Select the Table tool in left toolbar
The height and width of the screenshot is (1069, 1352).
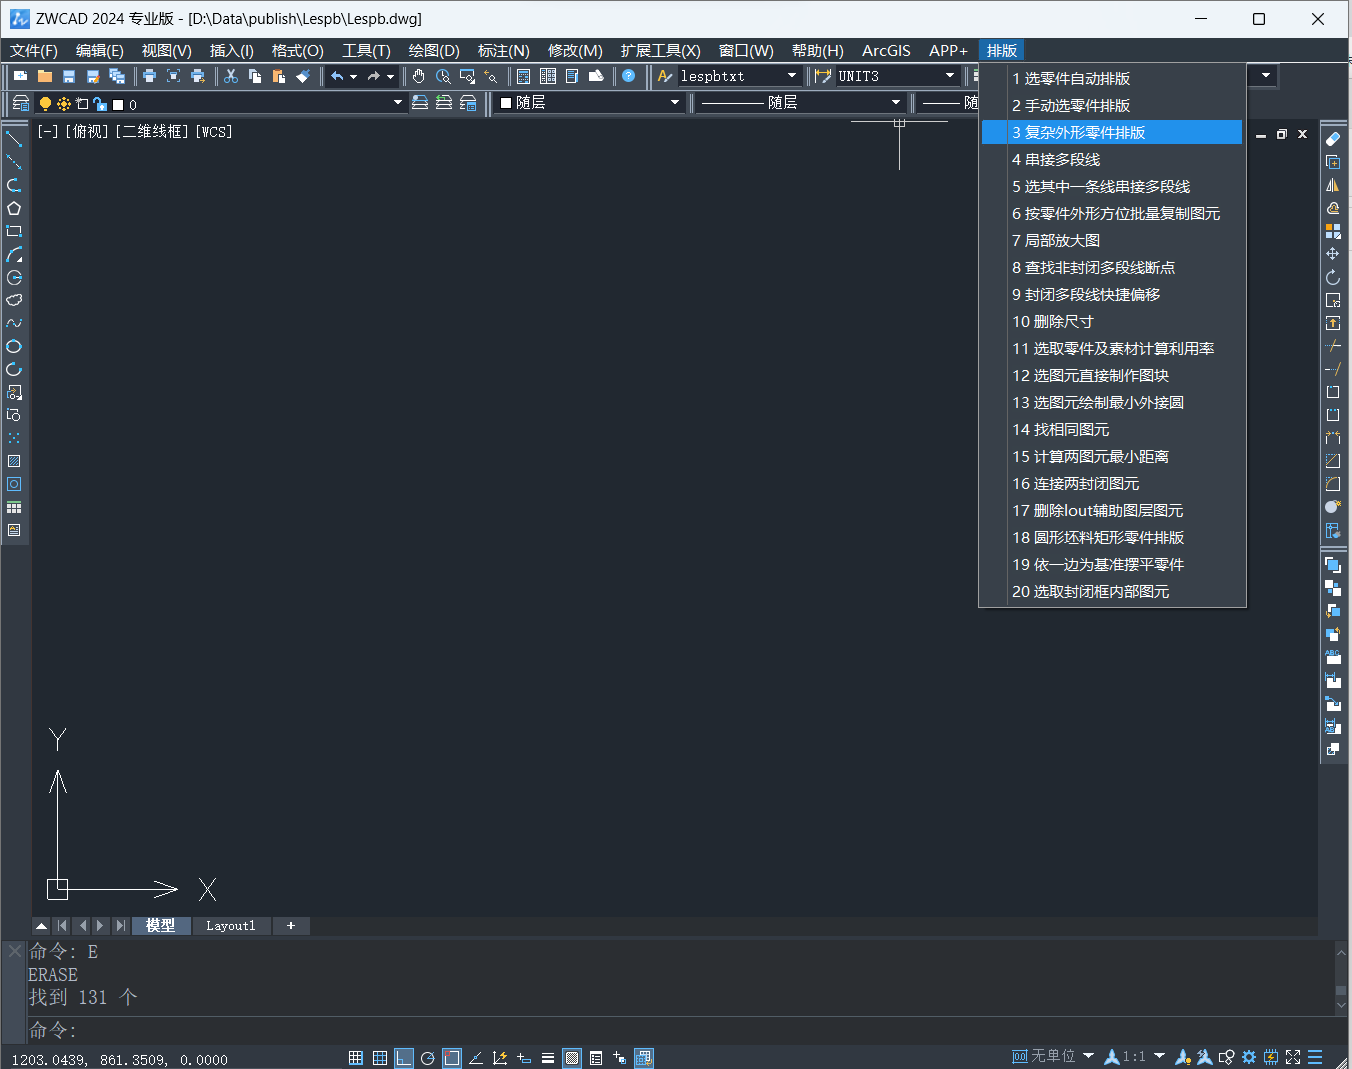[14, 507]
